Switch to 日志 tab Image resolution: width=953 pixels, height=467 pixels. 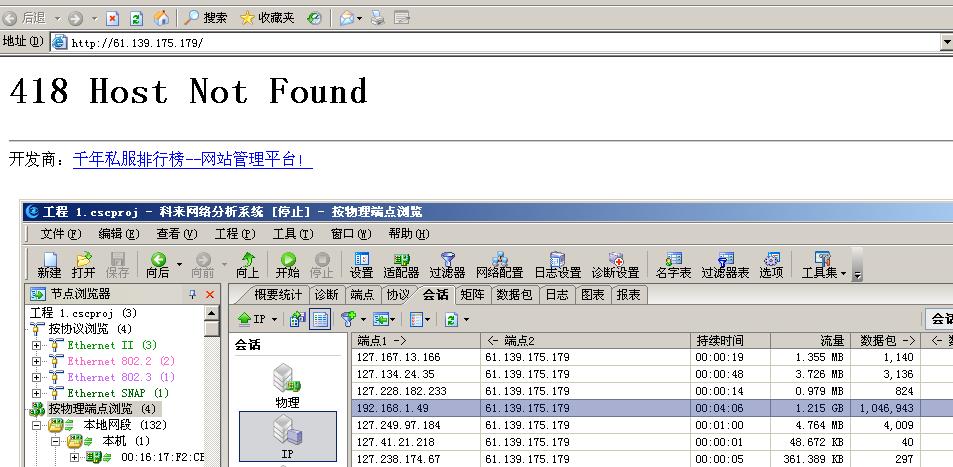557,295
